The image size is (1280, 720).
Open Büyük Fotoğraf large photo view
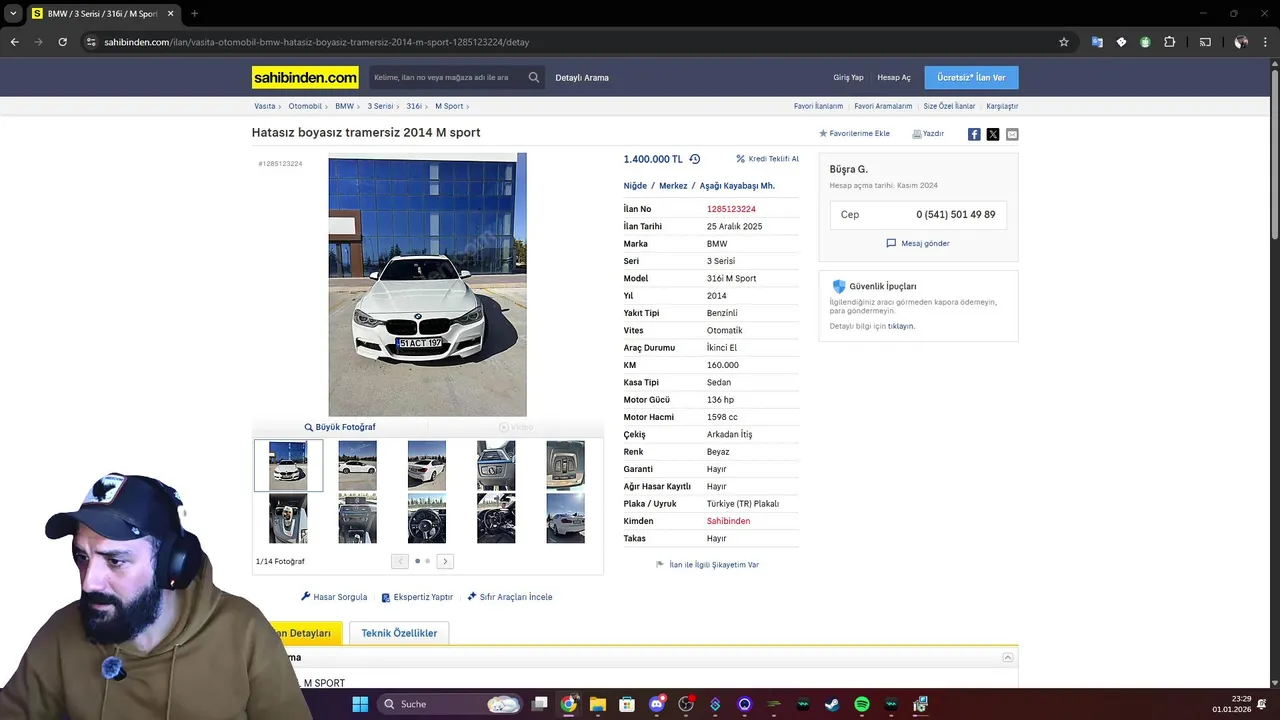click(x=340, y=427)
